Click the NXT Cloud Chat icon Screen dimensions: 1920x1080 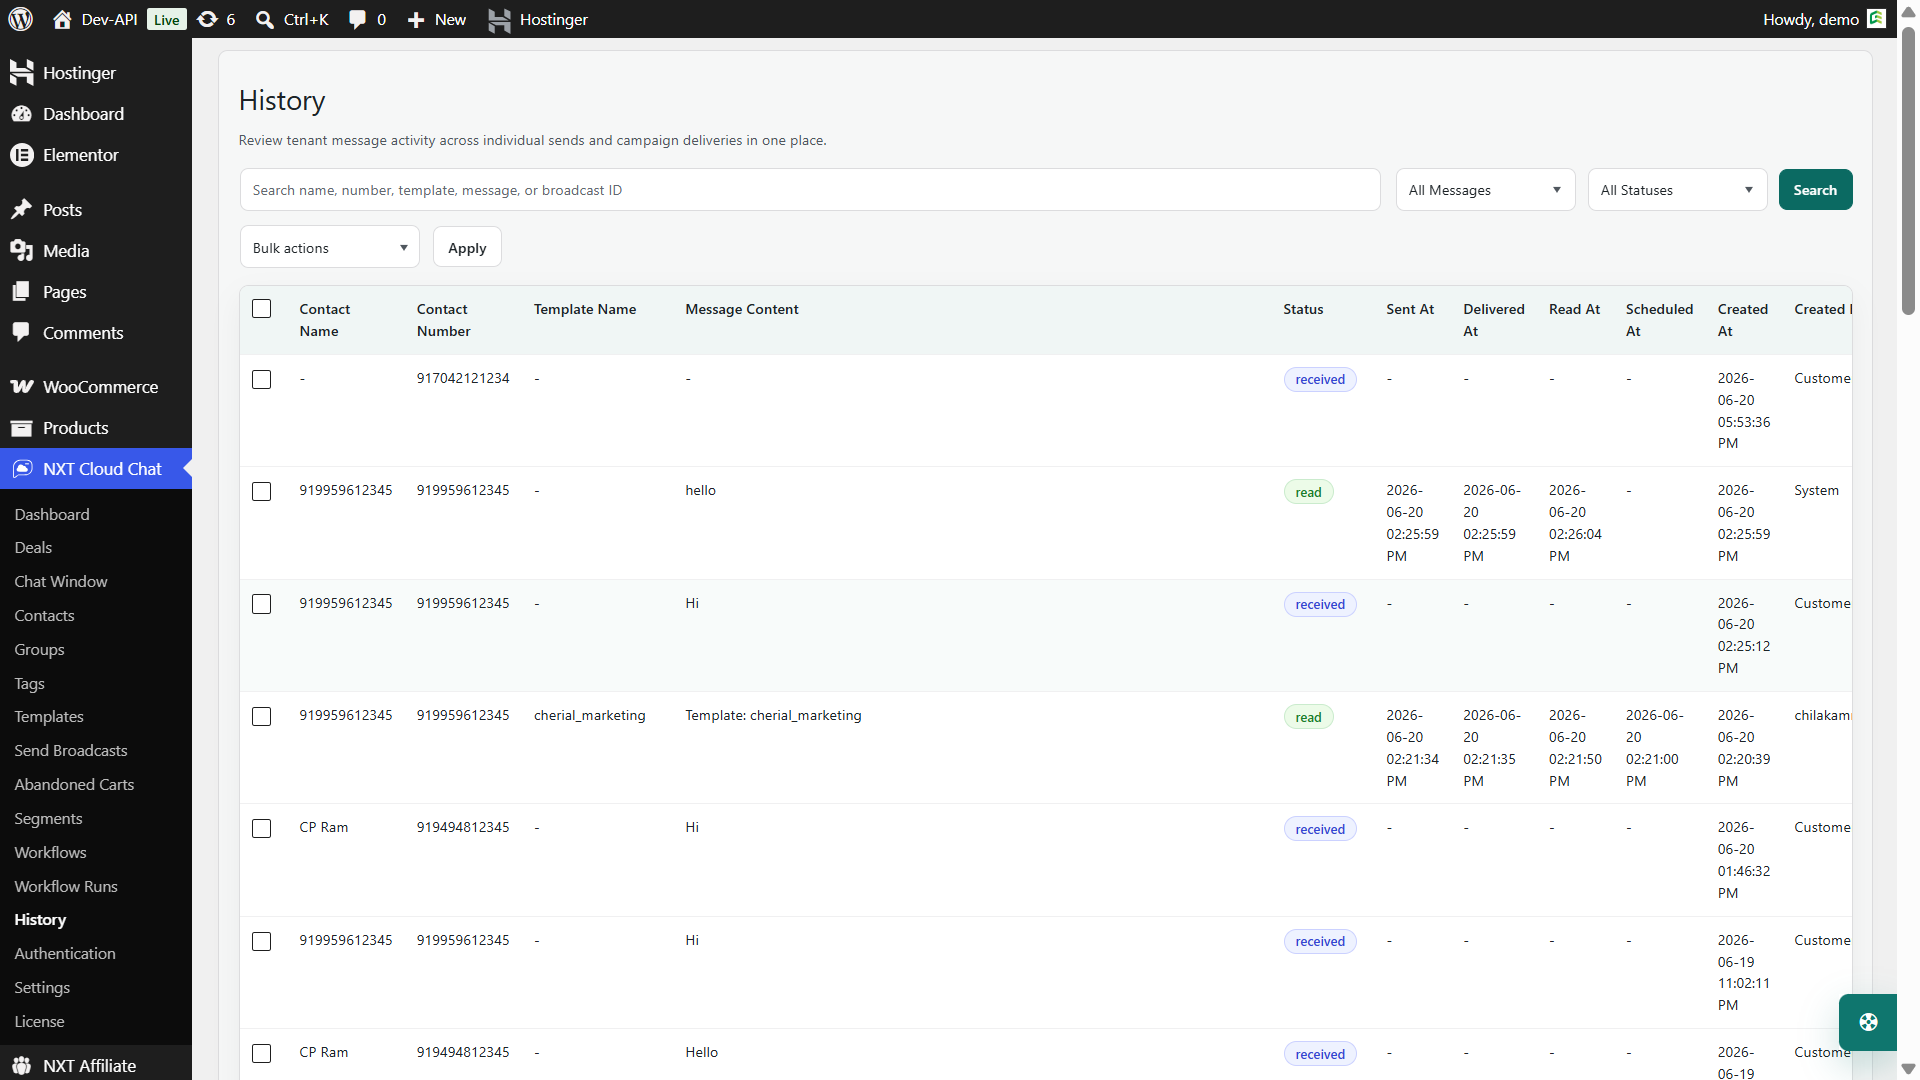tap(22, 469)
